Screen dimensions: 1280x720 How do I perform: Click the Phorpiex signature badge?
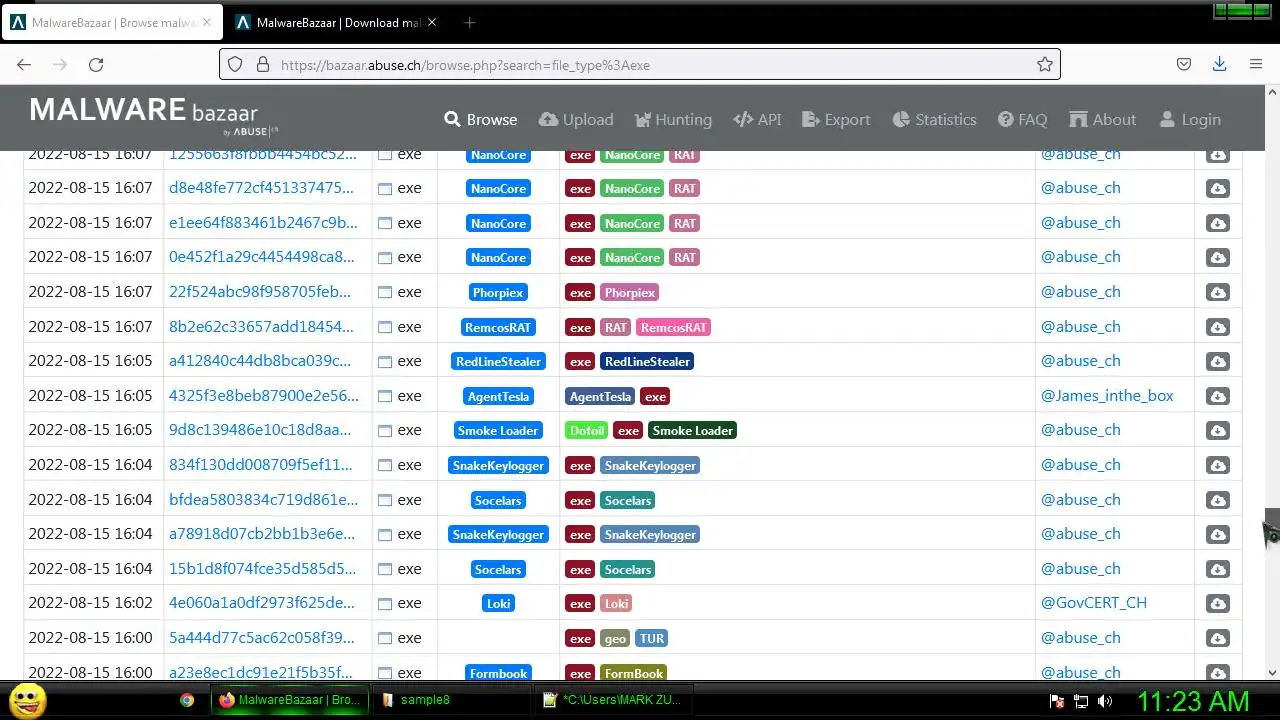click(498, 293)
